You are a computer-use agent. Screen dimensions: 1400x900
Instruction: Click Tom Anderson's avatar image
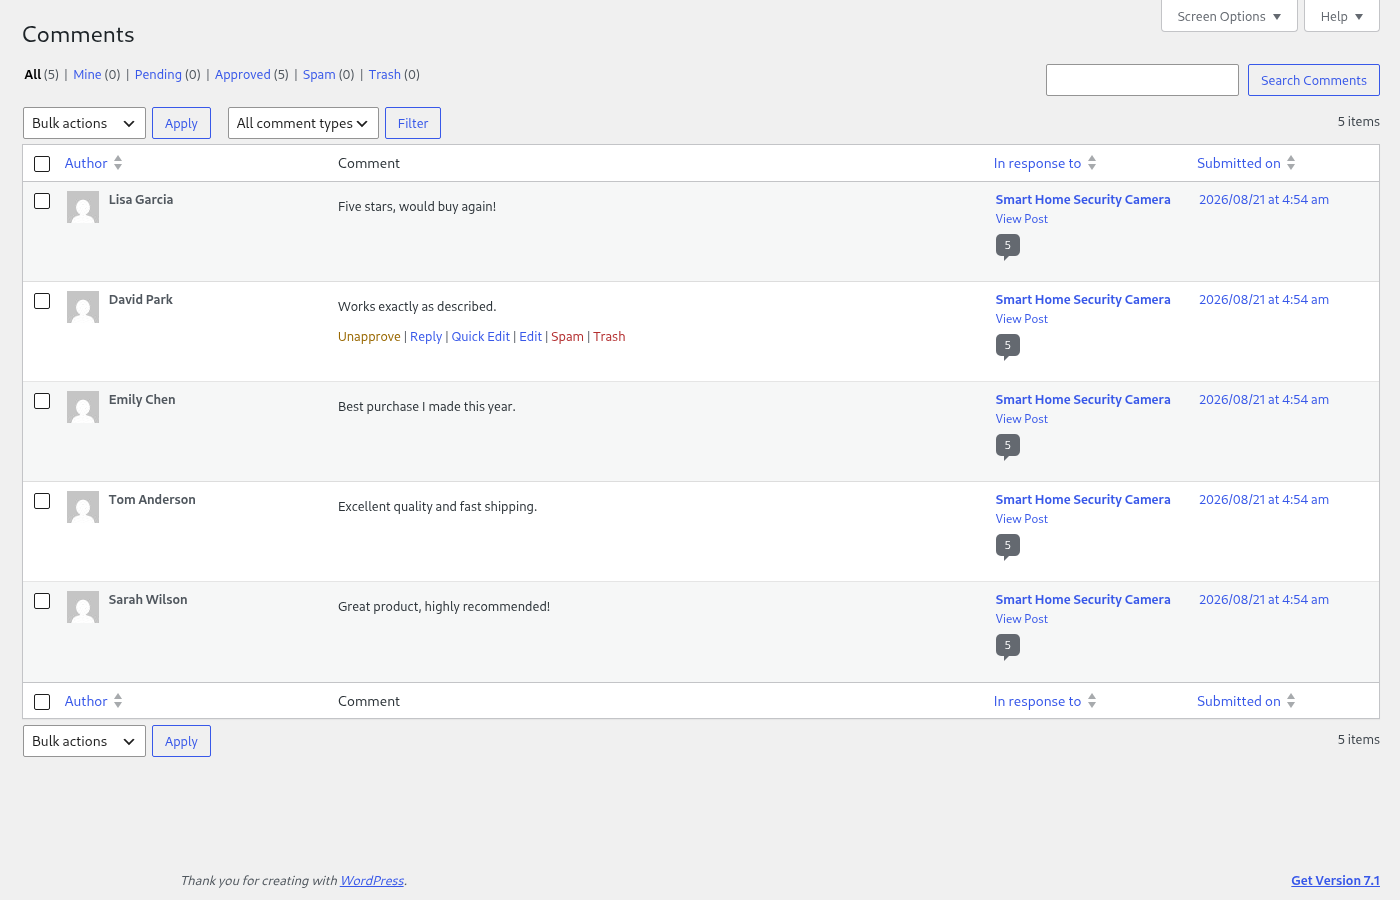point(83,507)
